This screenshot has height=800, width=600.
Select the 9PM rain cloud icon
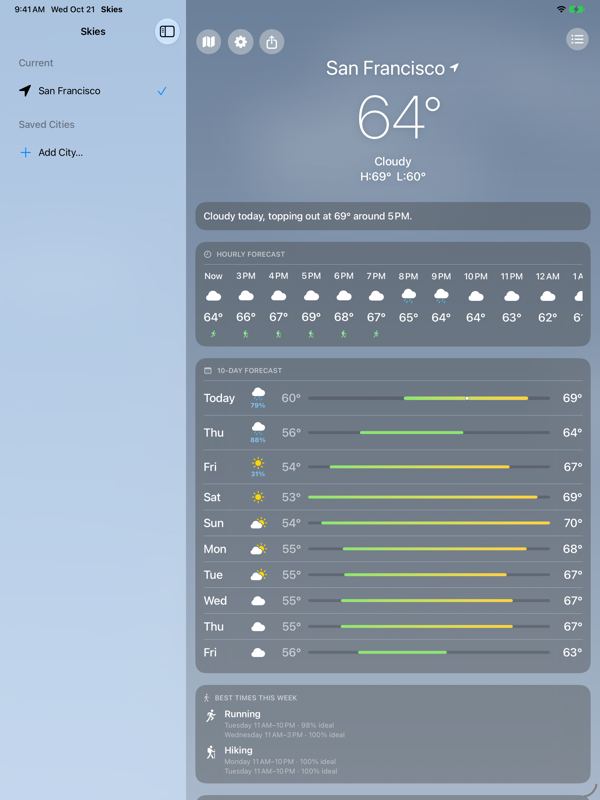[x=441, y=296]
